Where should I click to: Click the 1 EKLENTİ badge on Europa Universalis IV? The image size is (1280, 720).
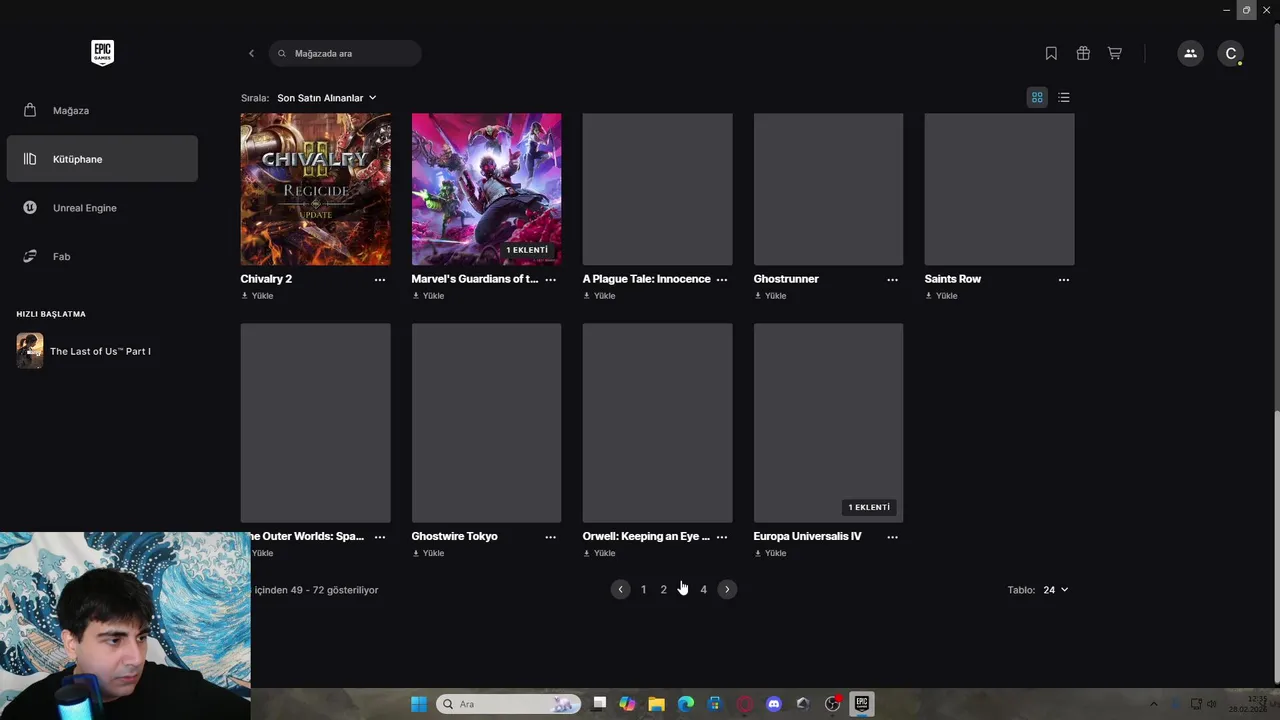pos(869,507)
